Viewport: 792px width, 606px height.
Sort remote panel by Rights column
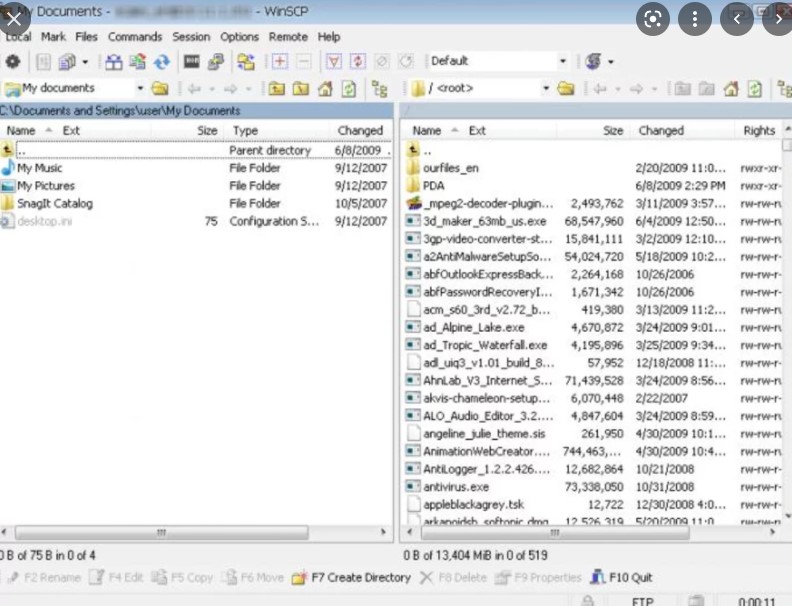(759, 130)
